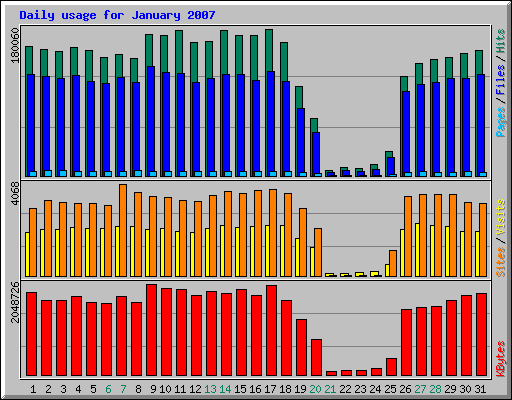Click day 9 on the x-axis

pos(153,389)
